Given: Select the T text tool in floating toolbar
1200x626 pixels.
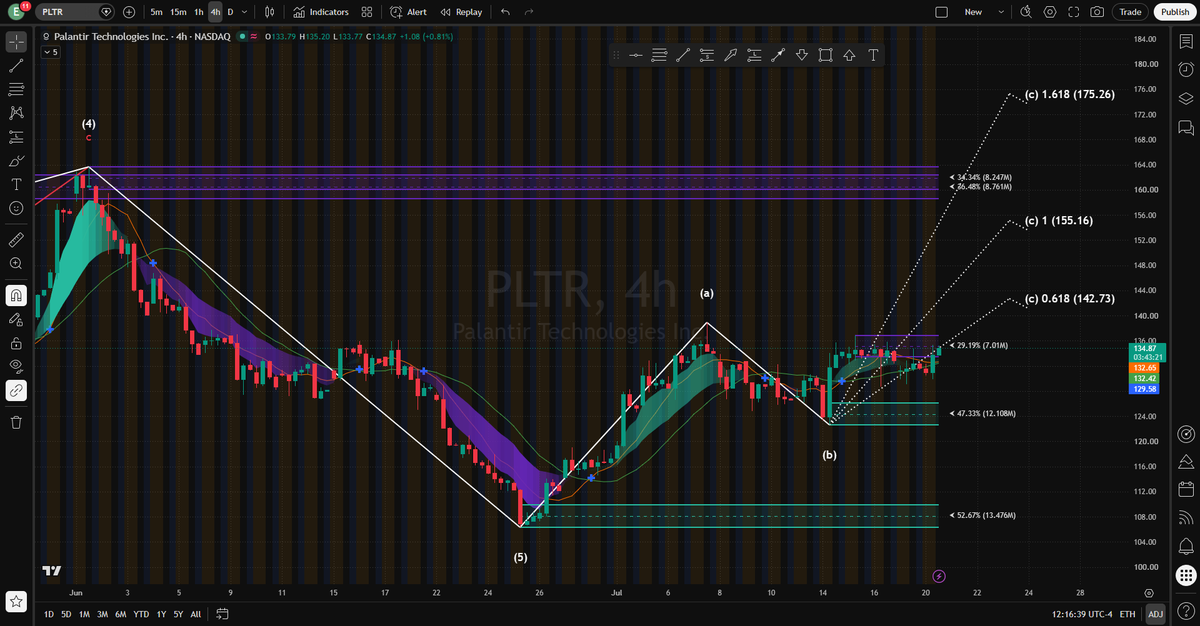Looking at the screenshot, I should (873, 55).
